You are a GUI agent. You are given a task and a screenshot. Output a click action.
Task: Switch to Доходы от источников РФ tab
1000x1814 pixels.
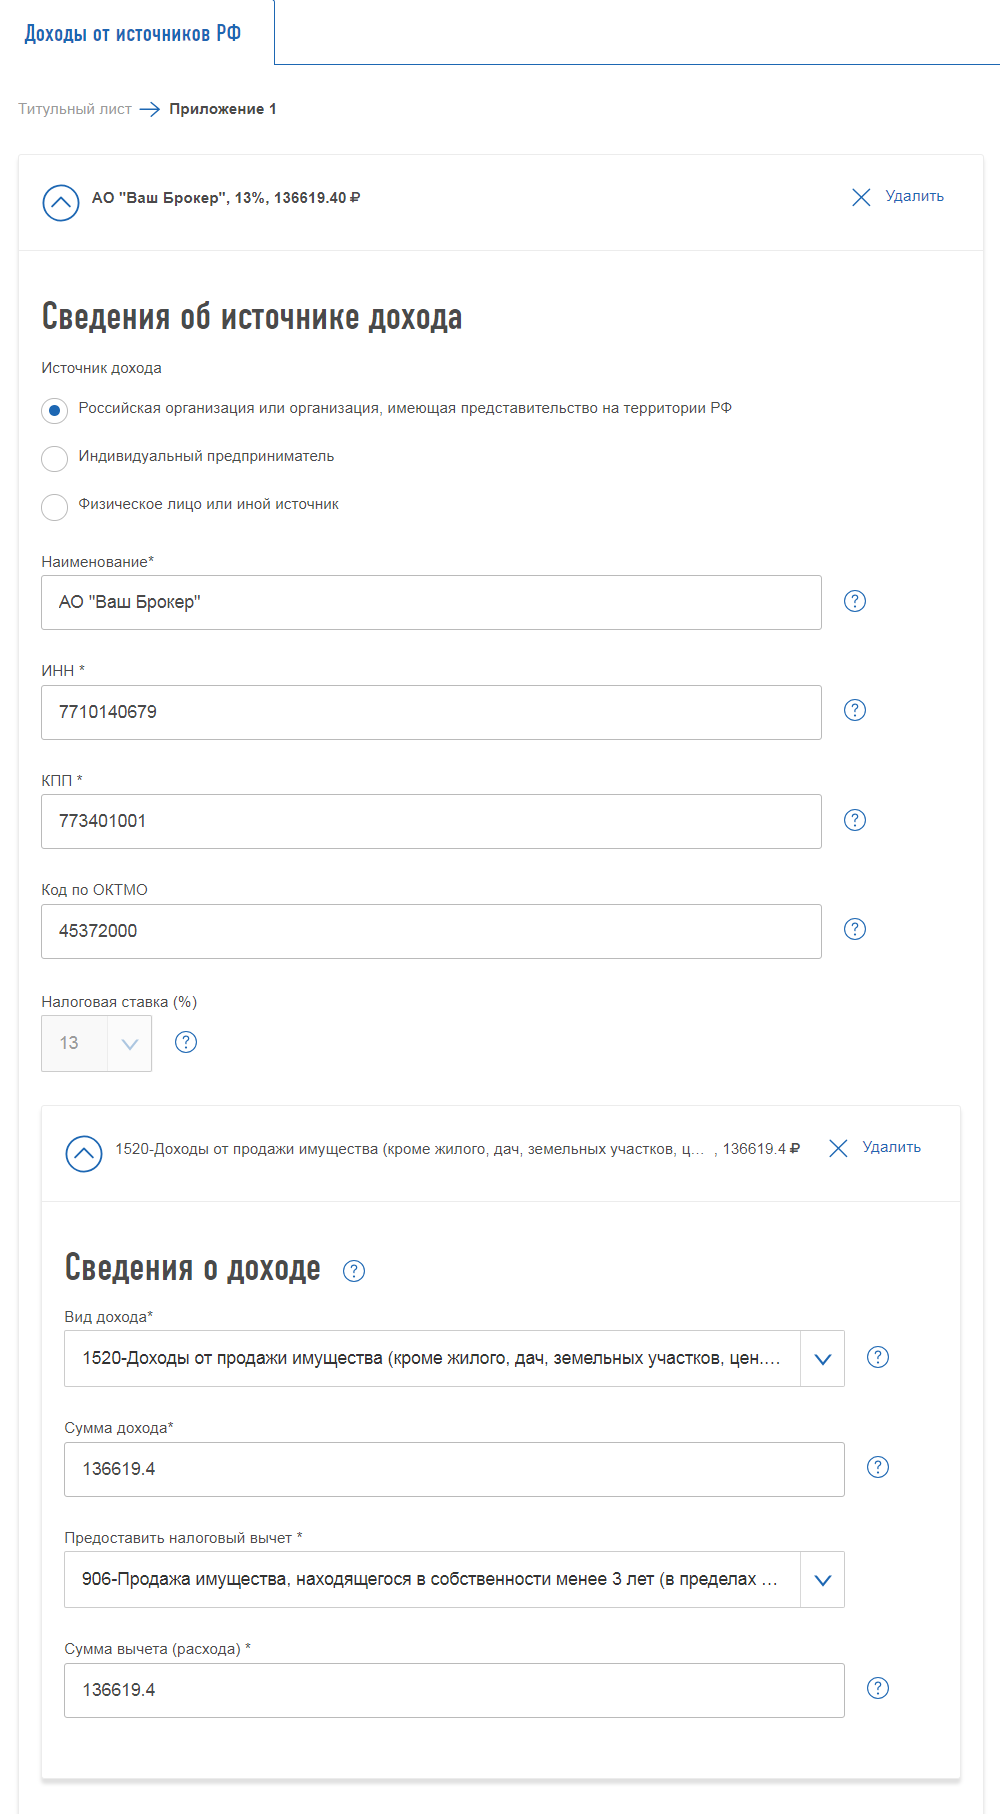[x=133, y=34]
